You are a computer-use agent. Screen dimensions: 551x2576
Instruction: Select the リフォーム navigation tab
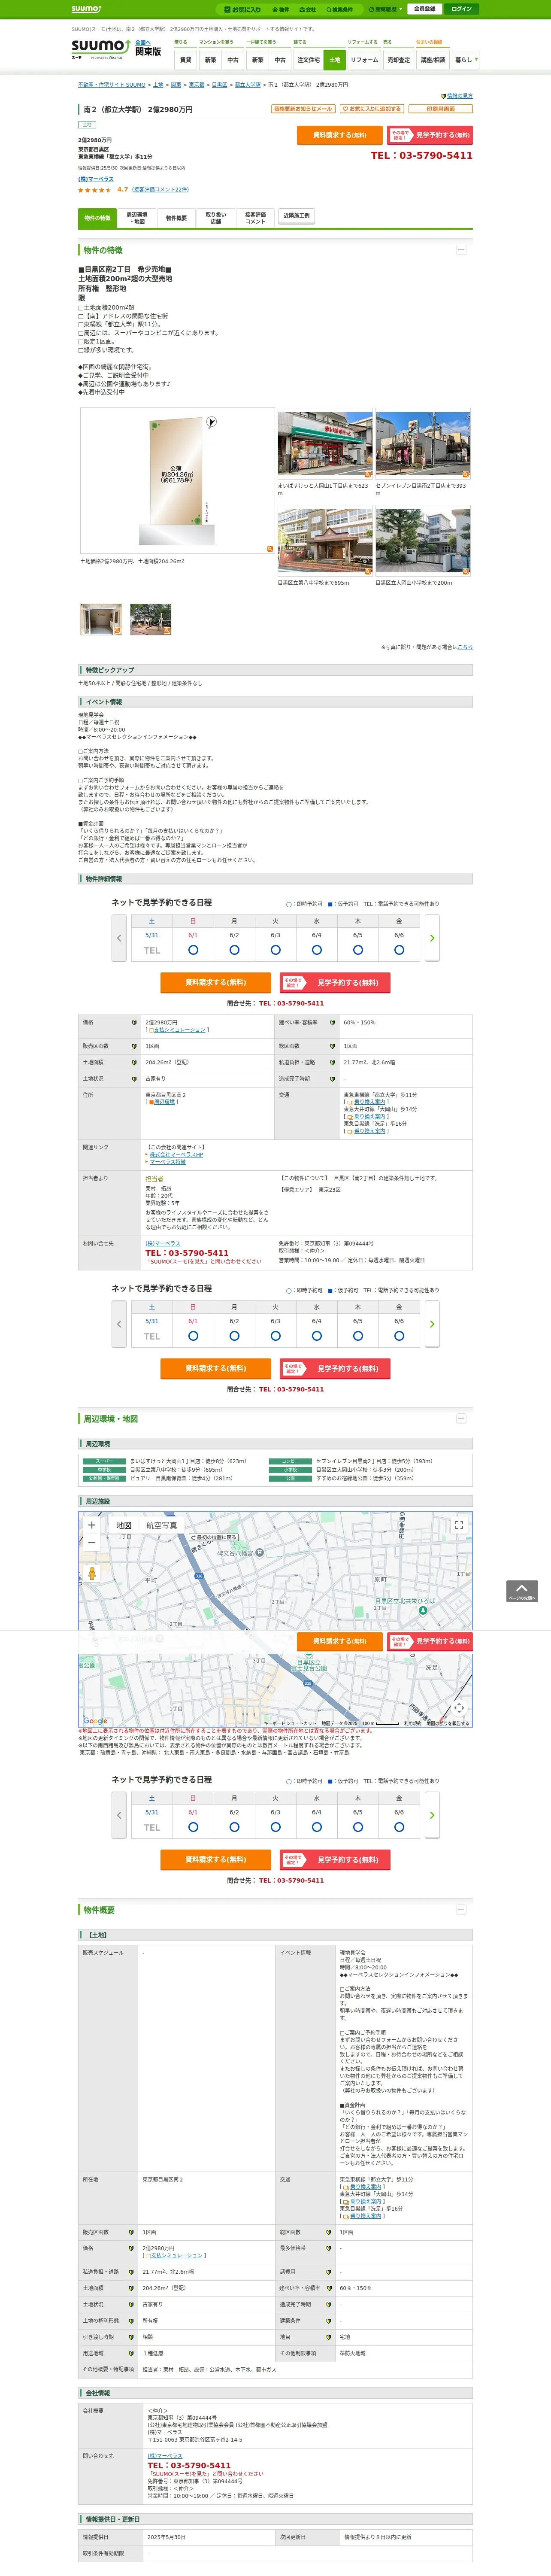point(364,60)
